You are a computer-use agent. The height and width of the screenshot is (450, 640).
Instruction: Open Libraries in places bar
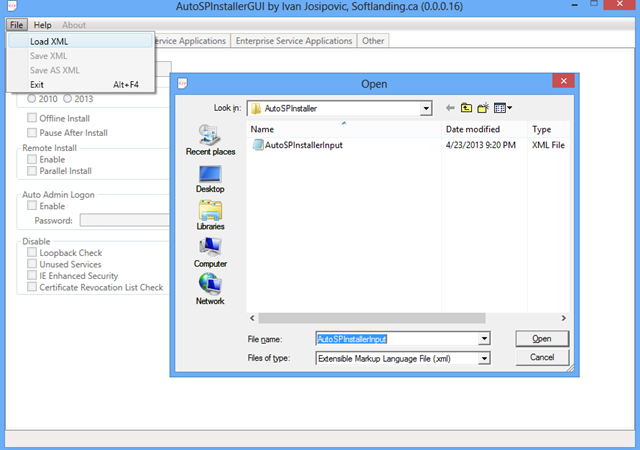coord(210,215)
